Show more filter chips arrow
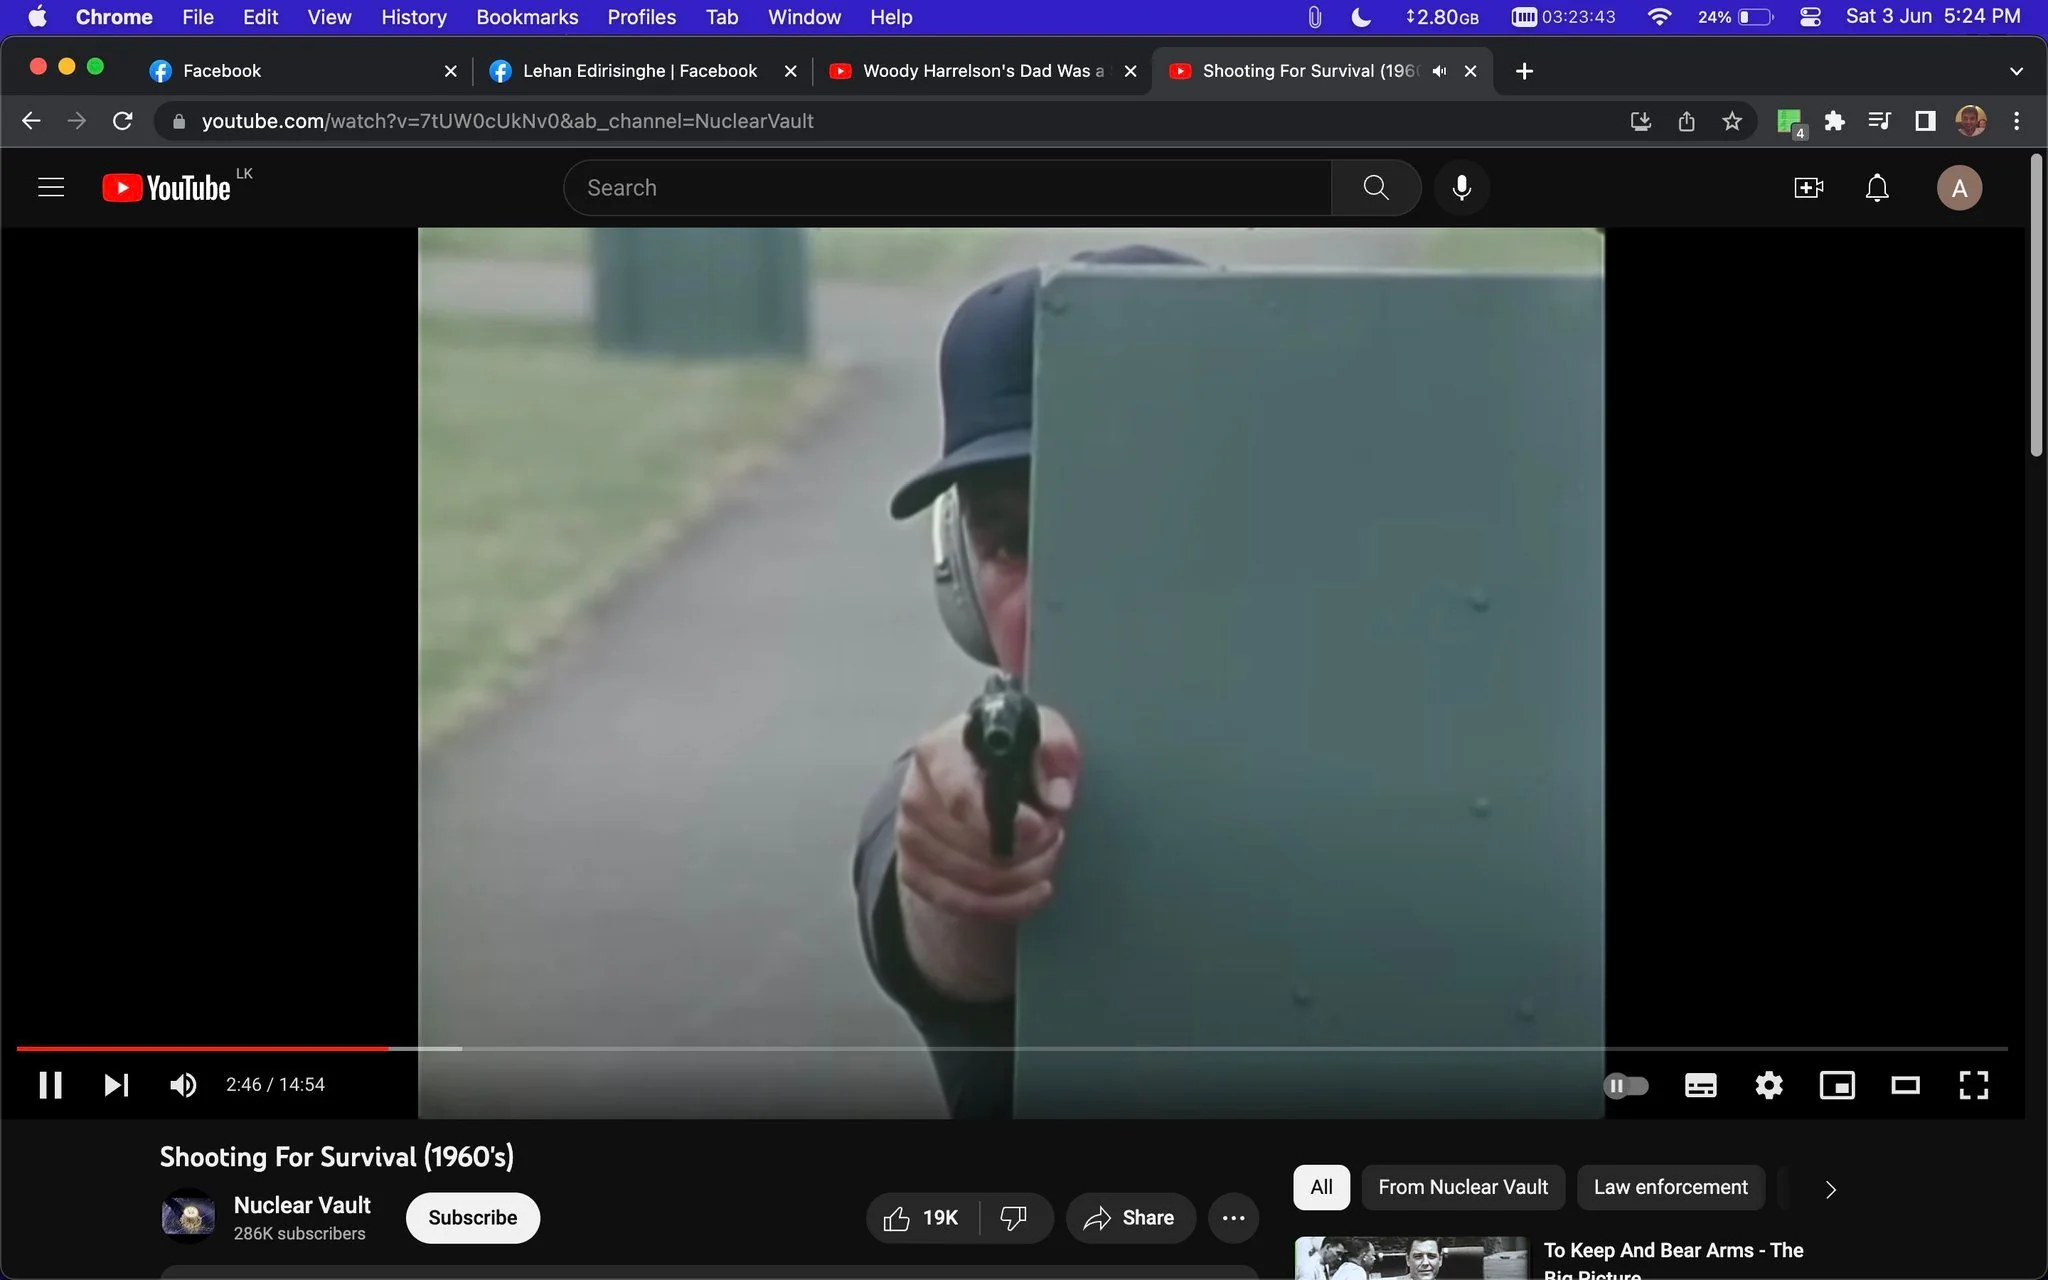This screenshot has width=2048, height=1280. click(1830, 1189)
